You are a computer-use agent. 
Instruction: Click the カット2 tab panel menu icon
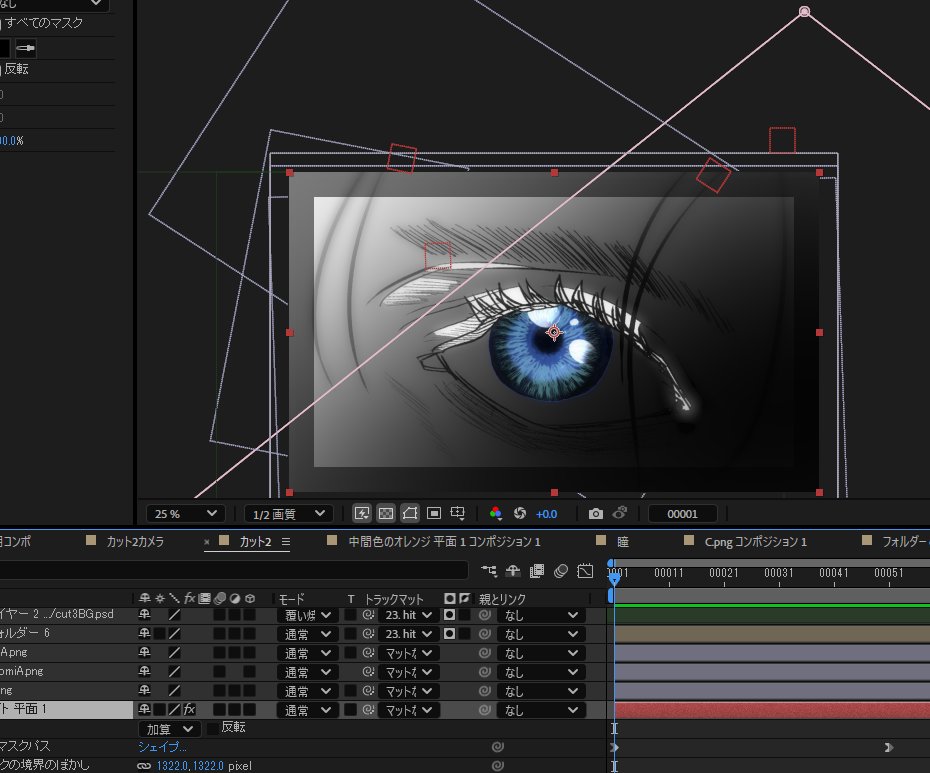pos(286,542)
